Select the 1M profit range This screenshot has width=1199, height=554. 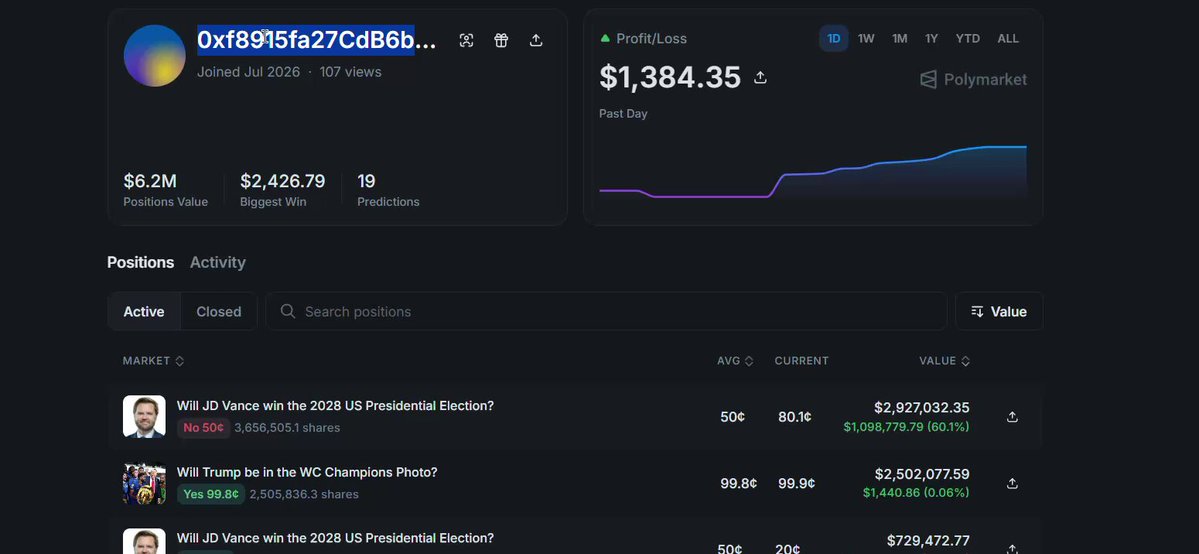(899, 38)
